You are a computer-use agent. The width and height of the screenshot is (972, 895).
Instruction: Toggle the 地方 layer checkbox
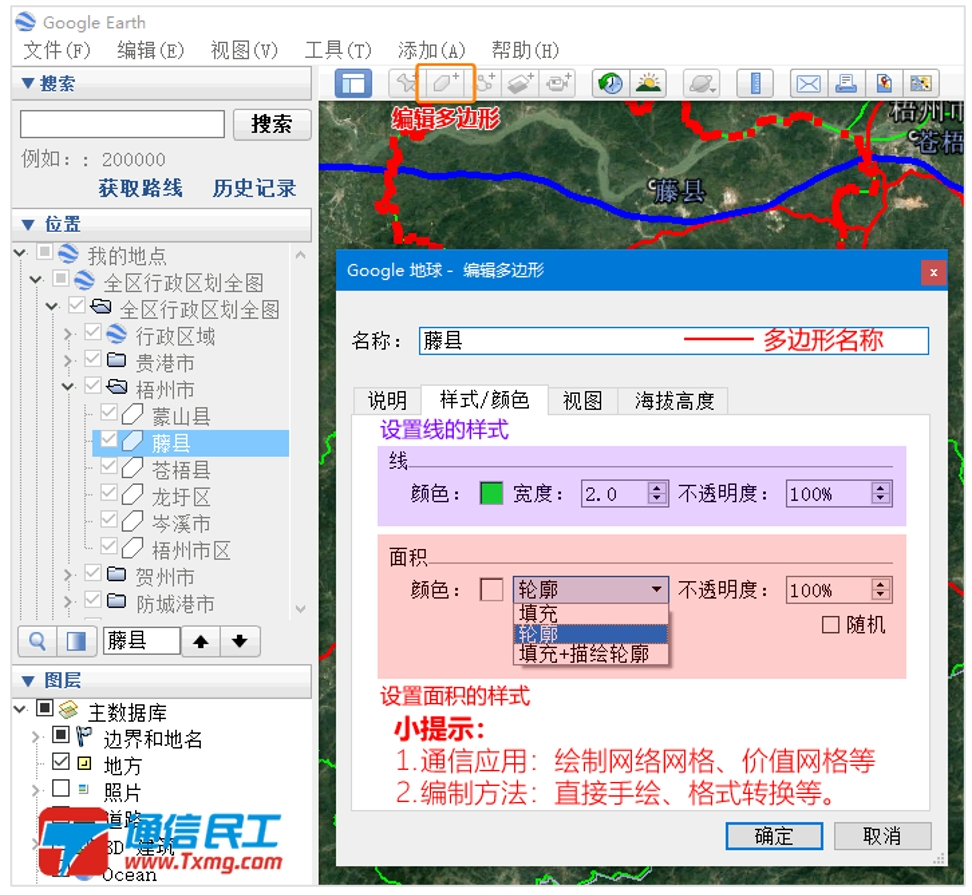pyautogui.click(x=61, y=761)
